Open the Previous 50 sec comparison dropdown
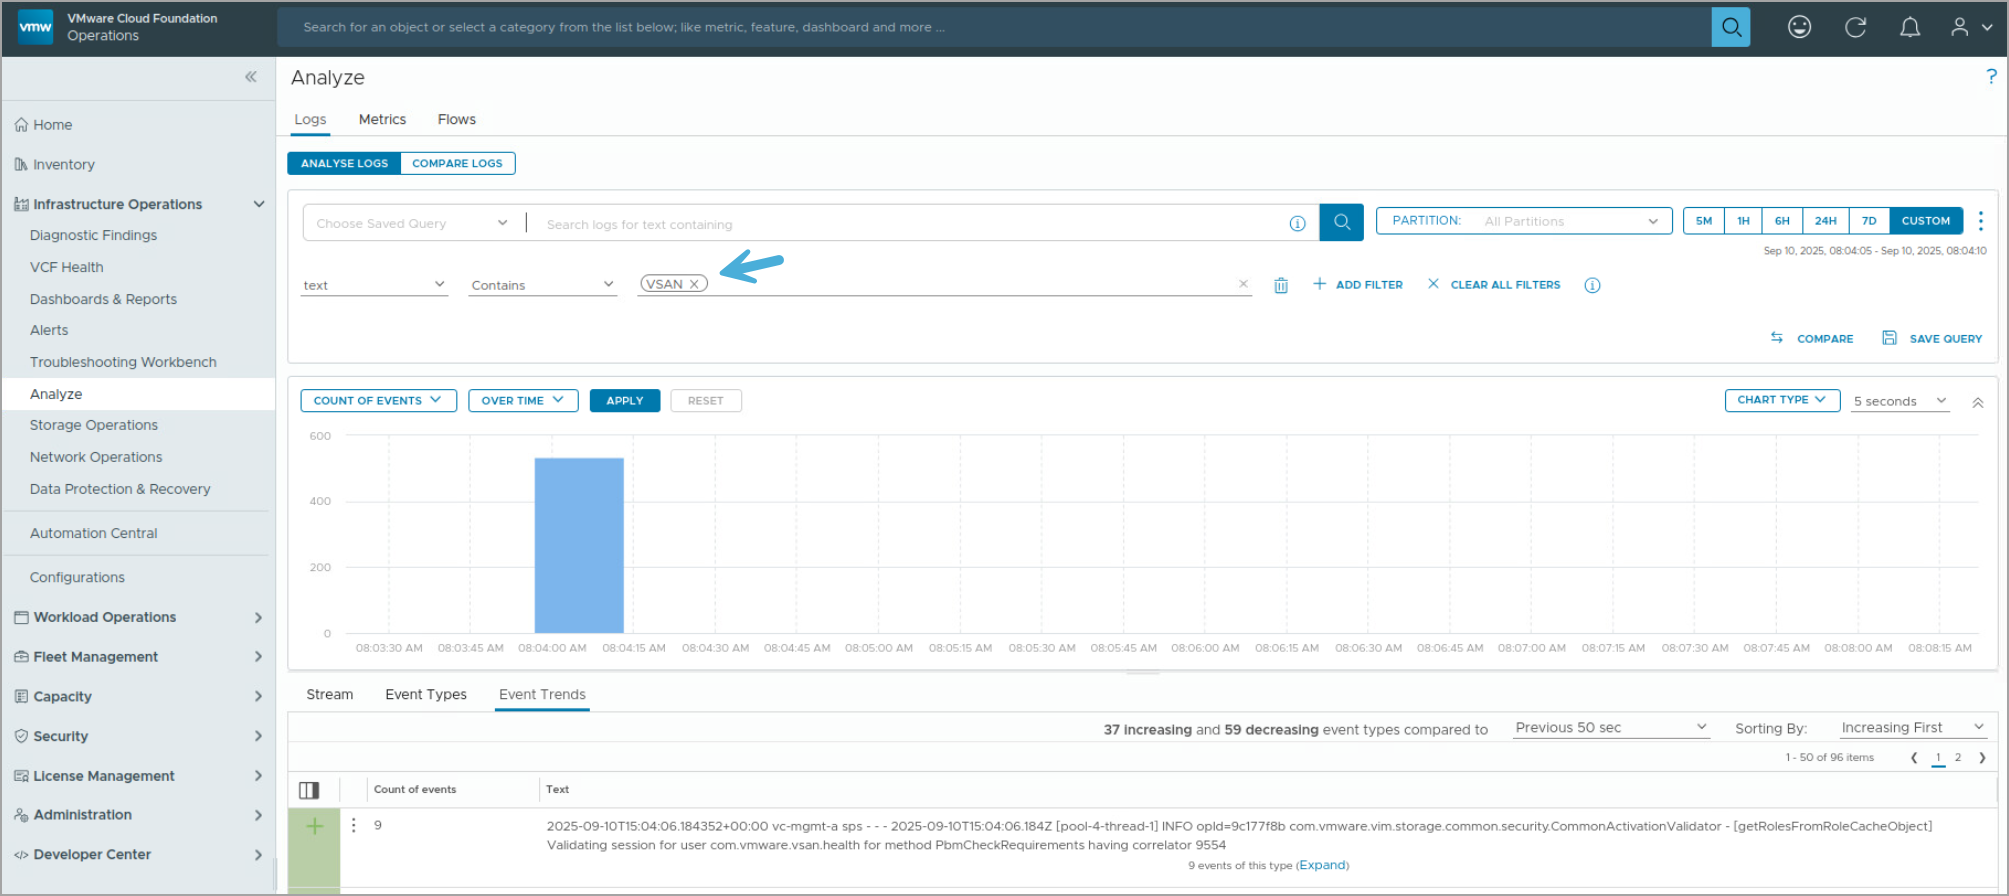This screenshot has width=2009, height=896. pyautogui.click(x=1611, y=728)
